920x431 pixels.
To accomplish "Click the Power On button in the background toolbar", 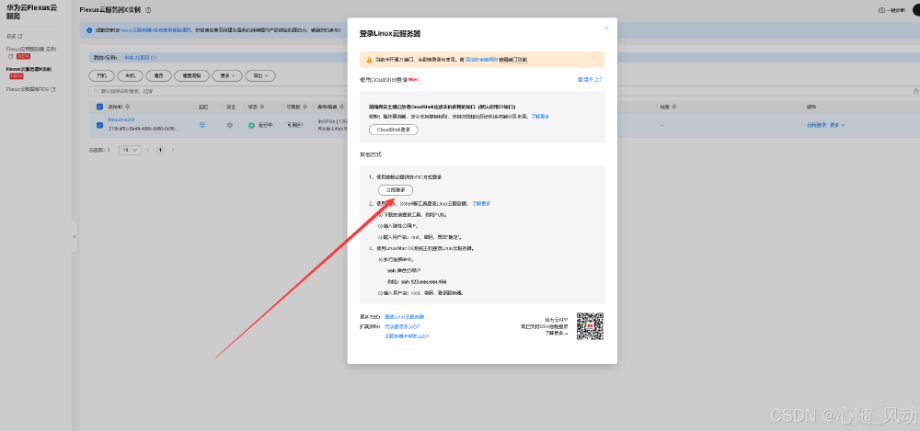I will click(102, 76).
